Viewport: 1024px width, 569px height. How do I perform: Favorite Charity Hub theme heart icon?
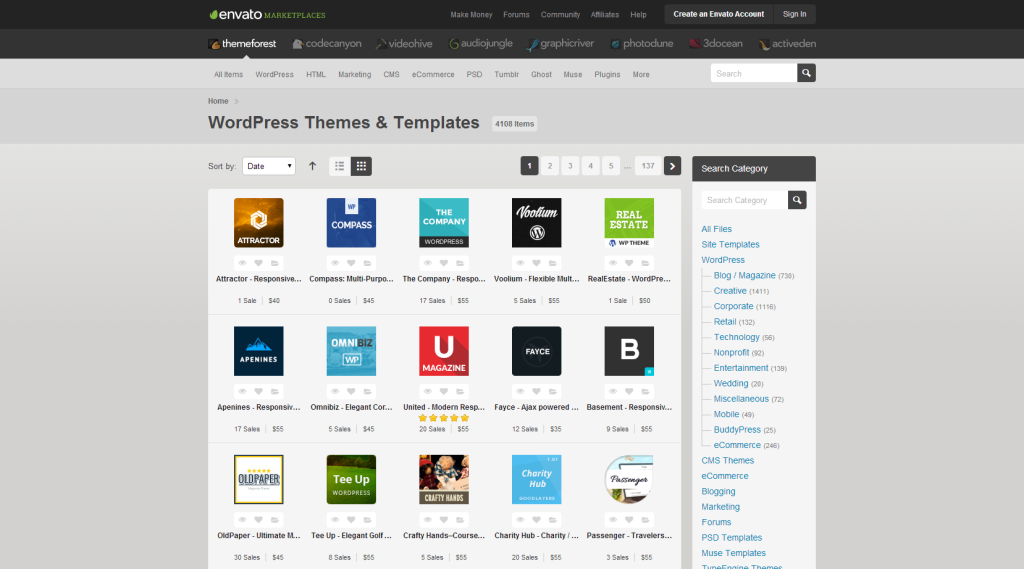pyautogui.click(x=536, y=520)
